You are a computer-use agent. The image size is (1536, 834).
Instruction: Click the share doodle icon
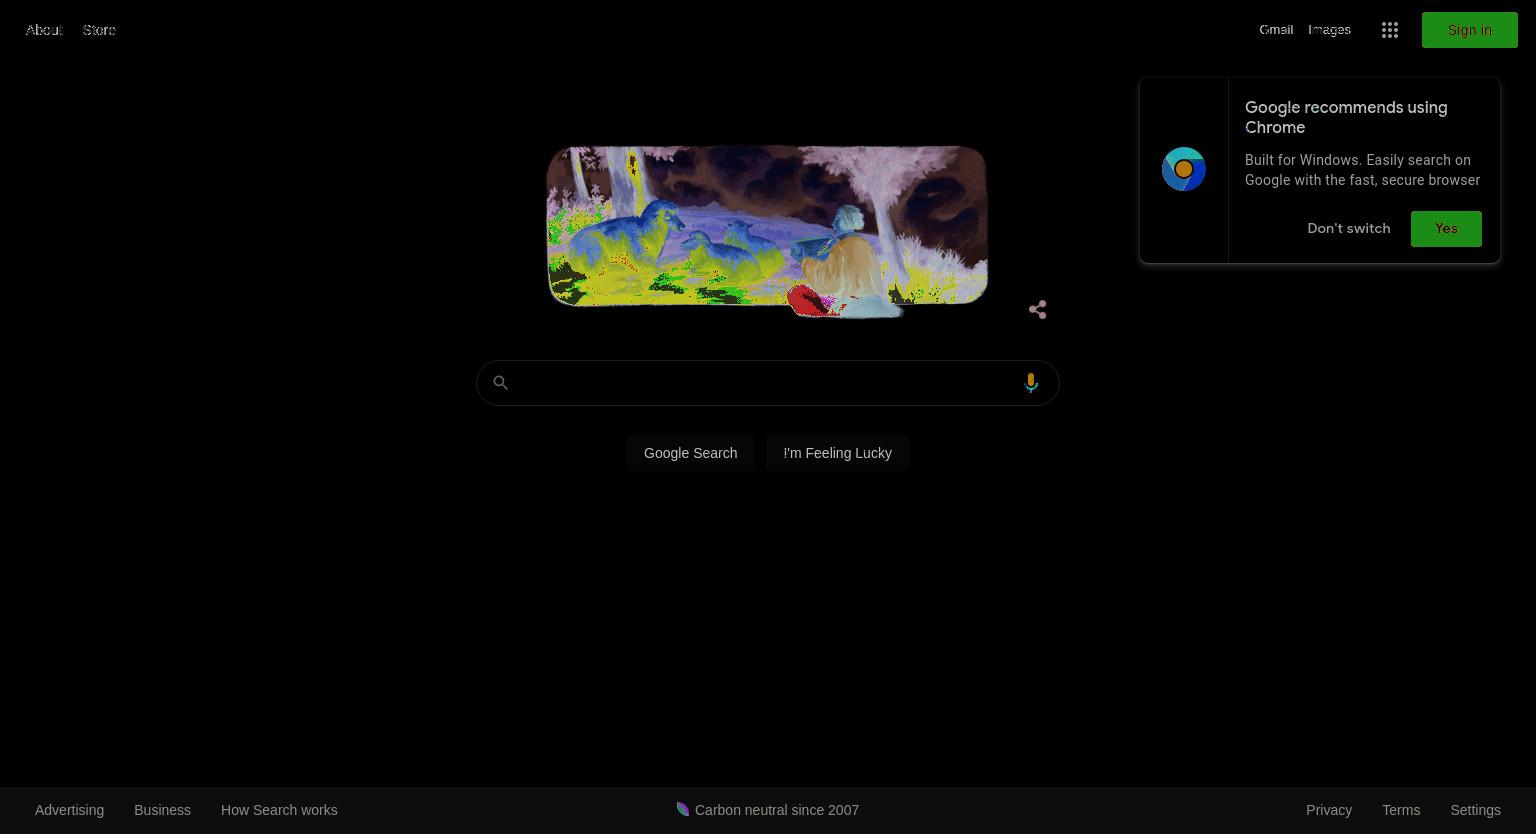(x=1038, y=310)
